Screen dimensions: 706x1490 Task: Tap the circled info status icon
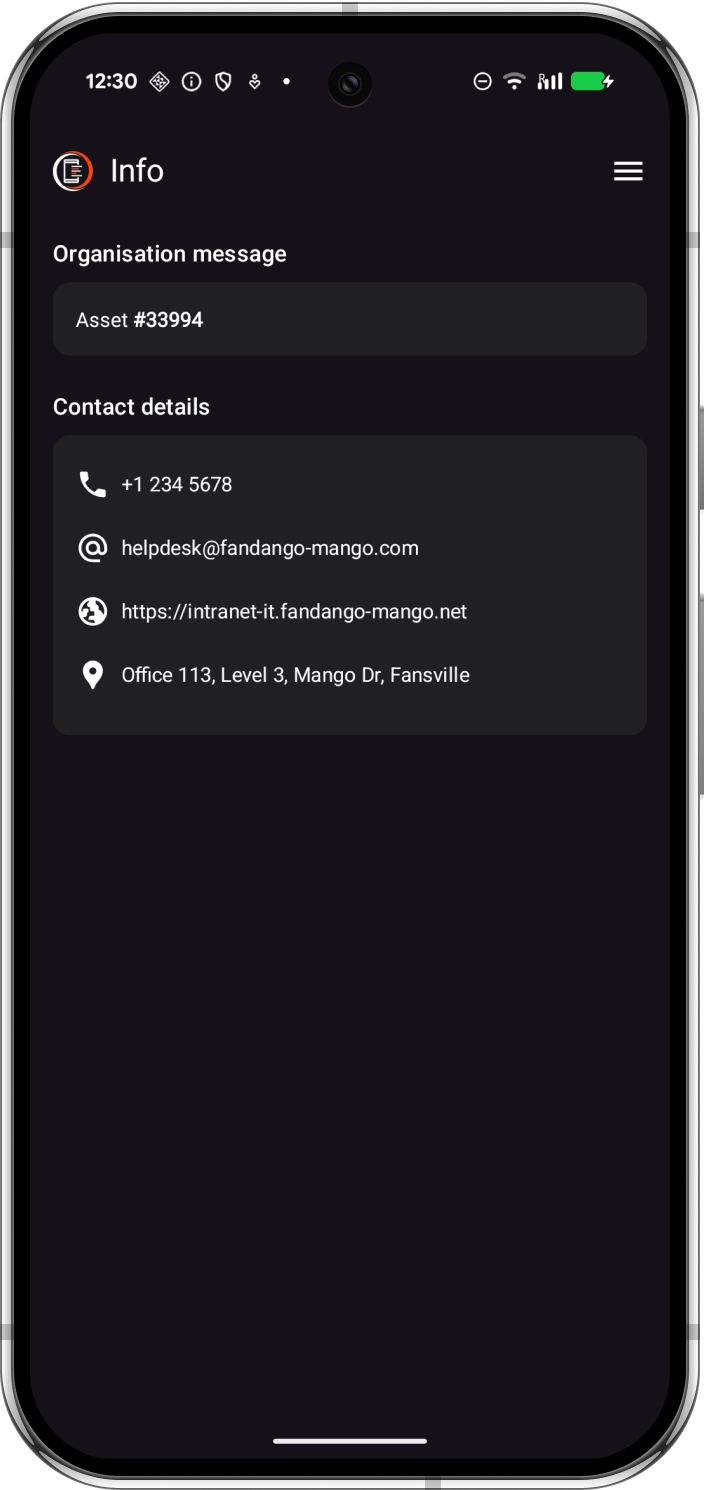[x=191, y=82]
